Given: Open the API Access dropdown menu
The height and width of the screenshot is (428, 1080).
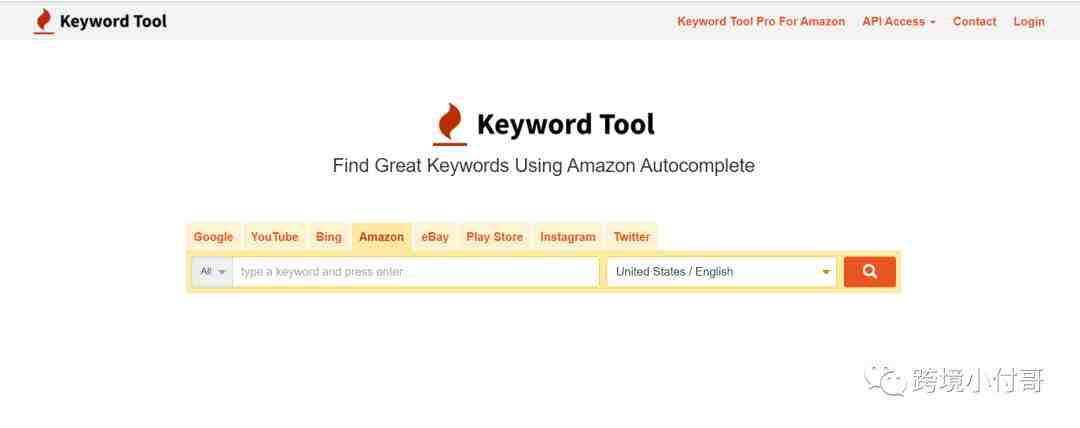Looking at the screenshot, I should pyautogui.click(x=899, y=21).
